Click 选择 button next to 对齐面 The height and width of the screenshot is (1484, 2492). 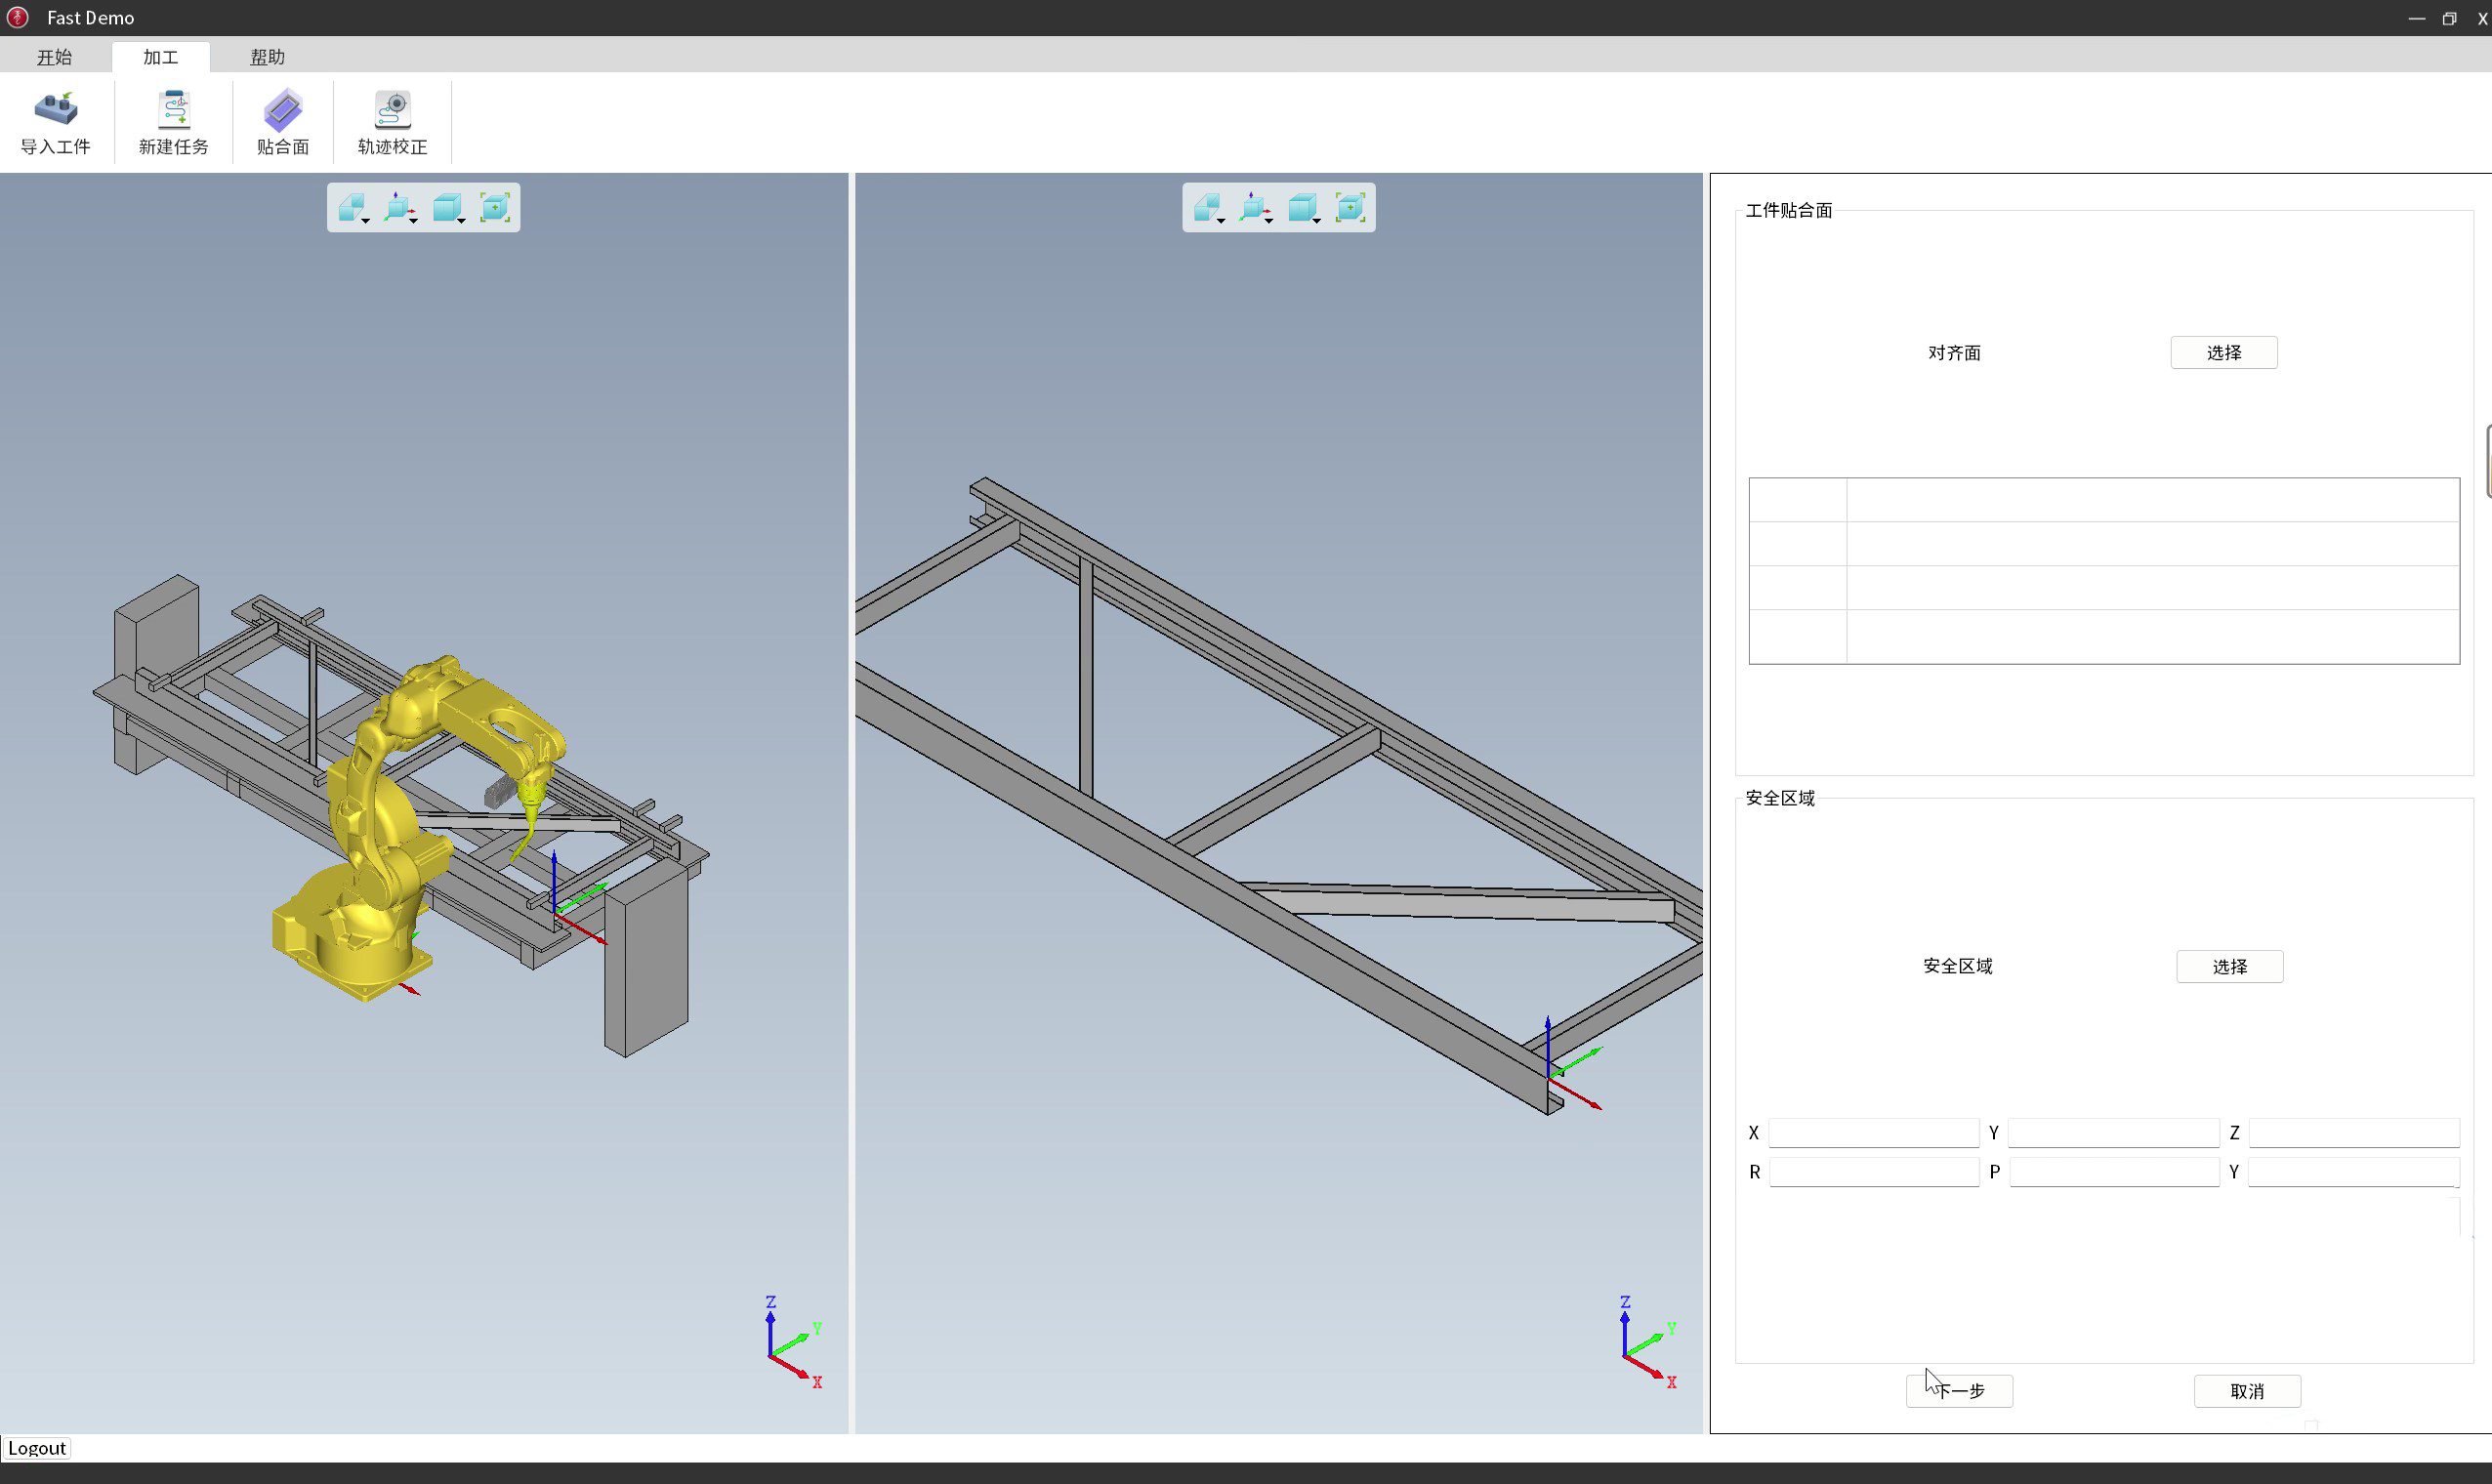coord(2224,353)
